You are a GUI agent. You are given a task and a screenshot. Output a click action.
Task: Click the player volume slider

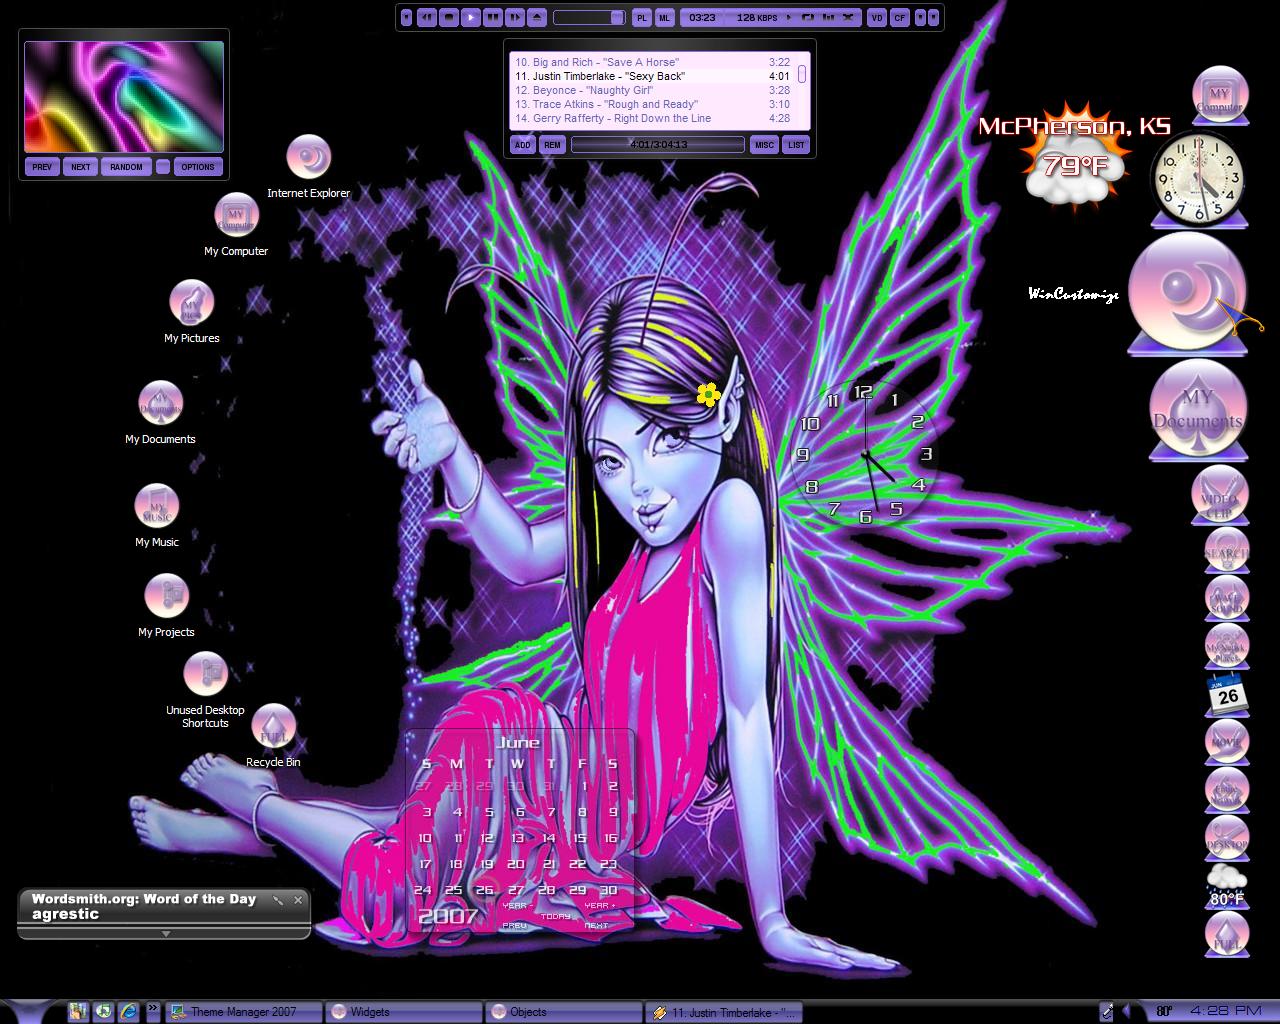589,17
